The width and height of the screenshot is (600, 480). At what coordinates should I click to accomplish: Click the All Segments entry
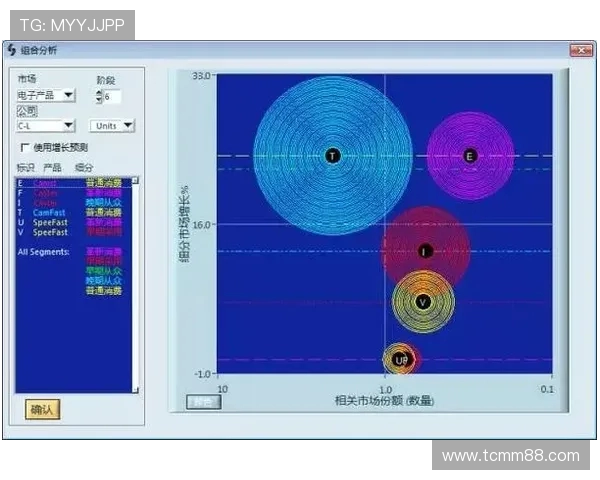43,251
